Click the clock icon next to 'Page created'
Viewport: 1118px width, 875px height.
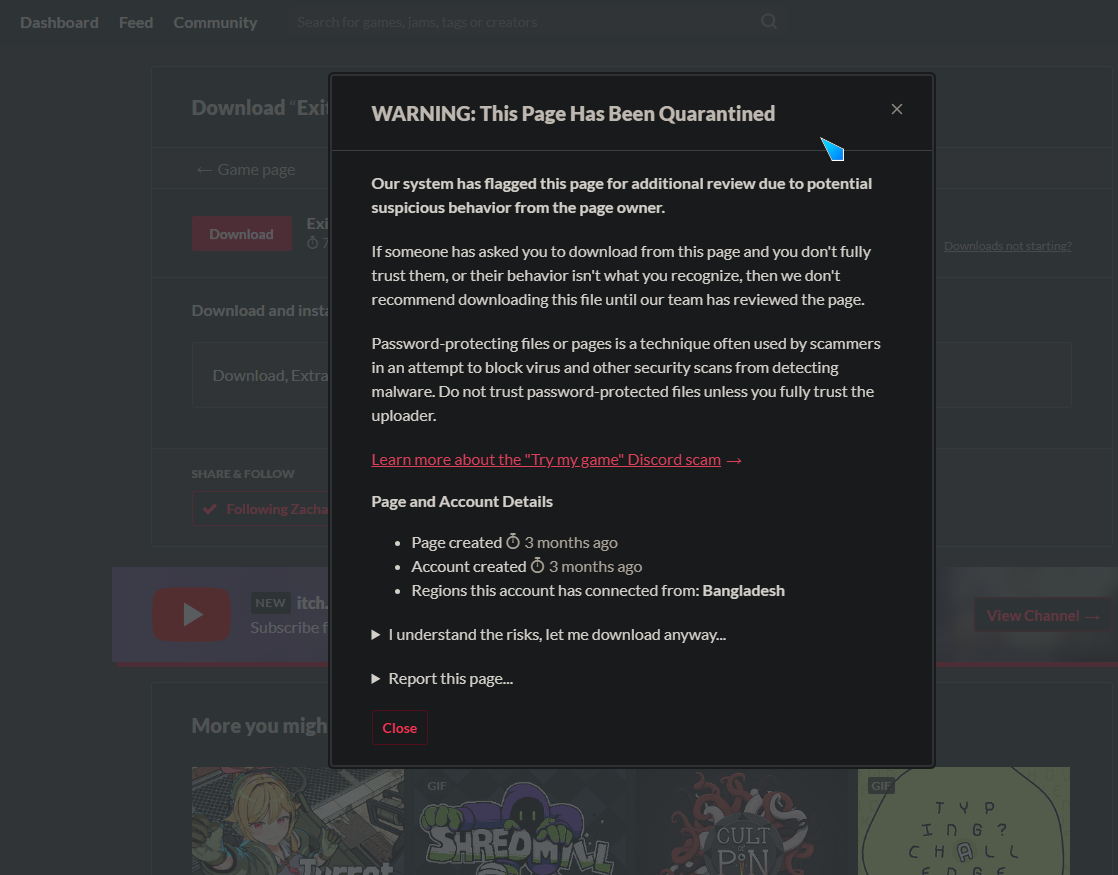tap(513, 542)
